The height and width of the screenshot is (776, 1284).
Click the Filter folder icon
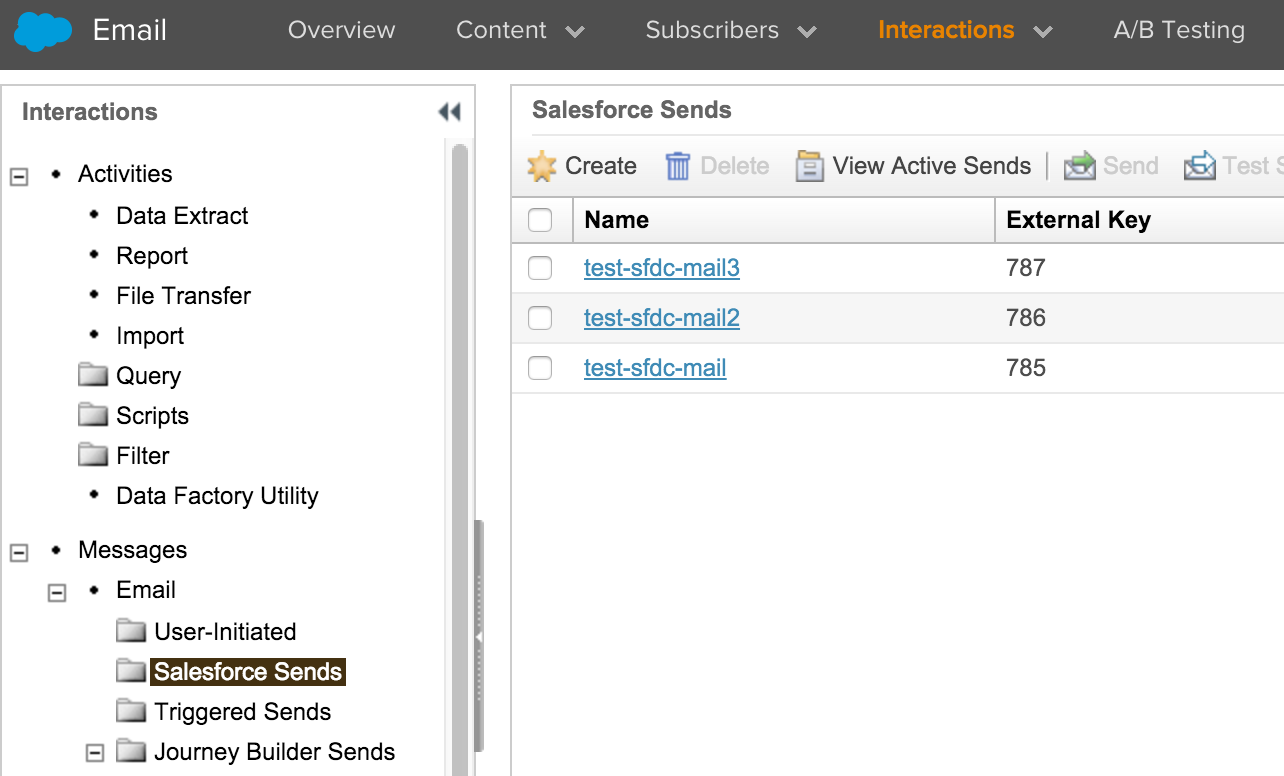click(x=93, y=455)
